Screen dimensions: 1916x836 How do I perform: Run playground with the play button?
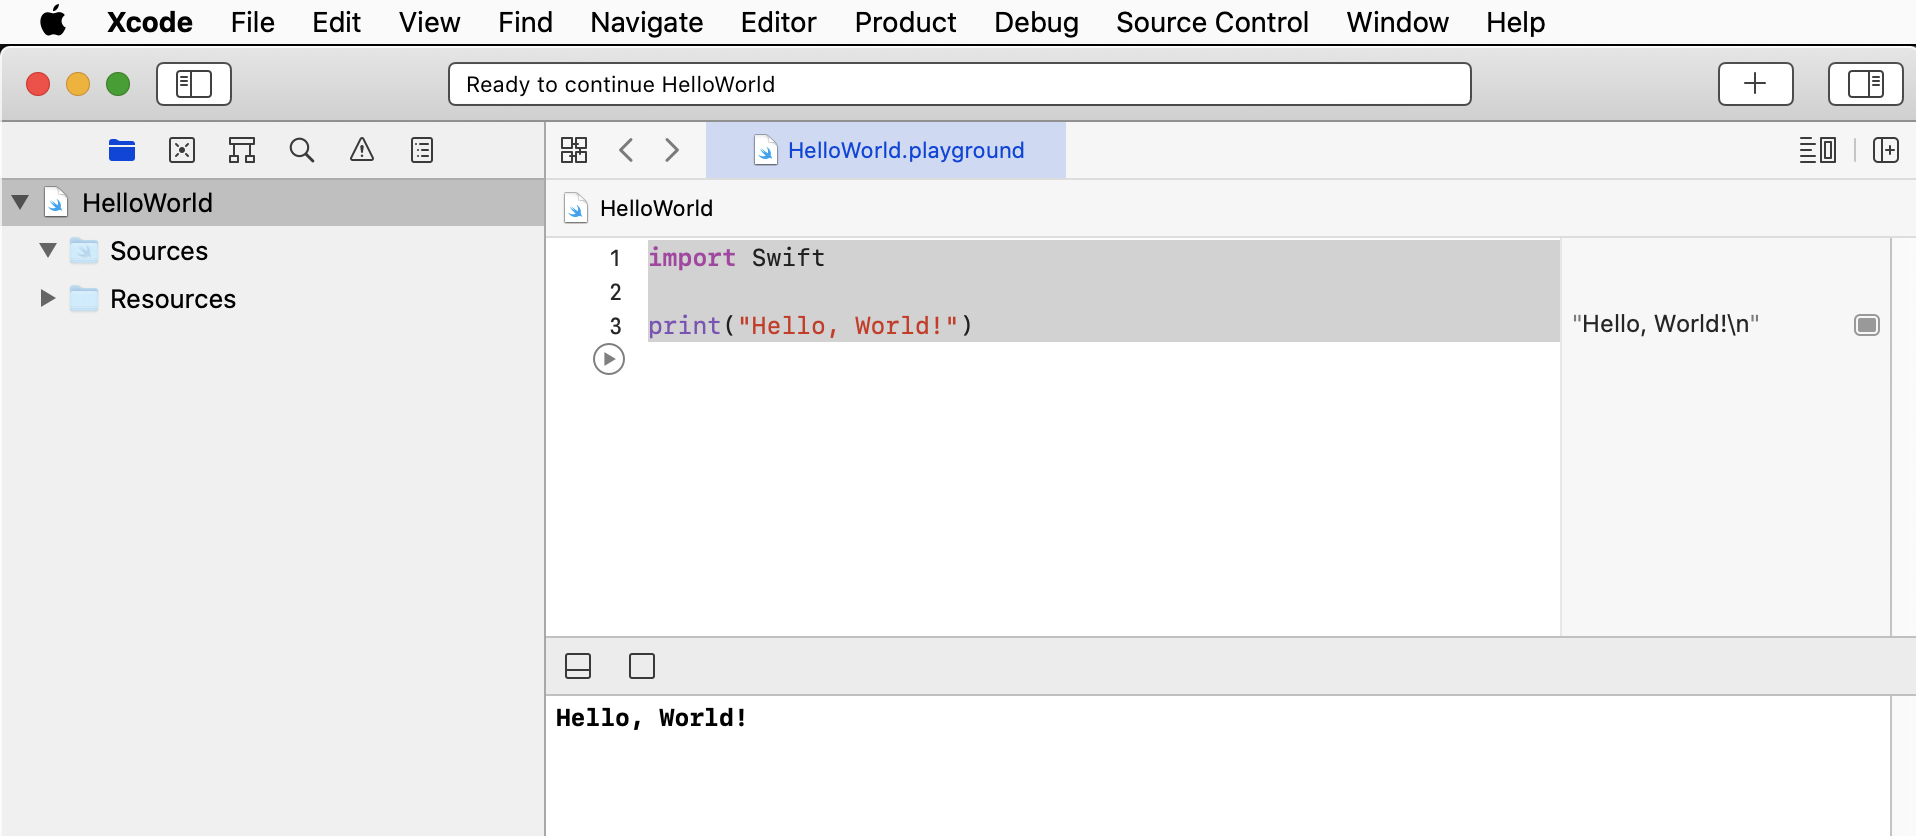(609, 359)
